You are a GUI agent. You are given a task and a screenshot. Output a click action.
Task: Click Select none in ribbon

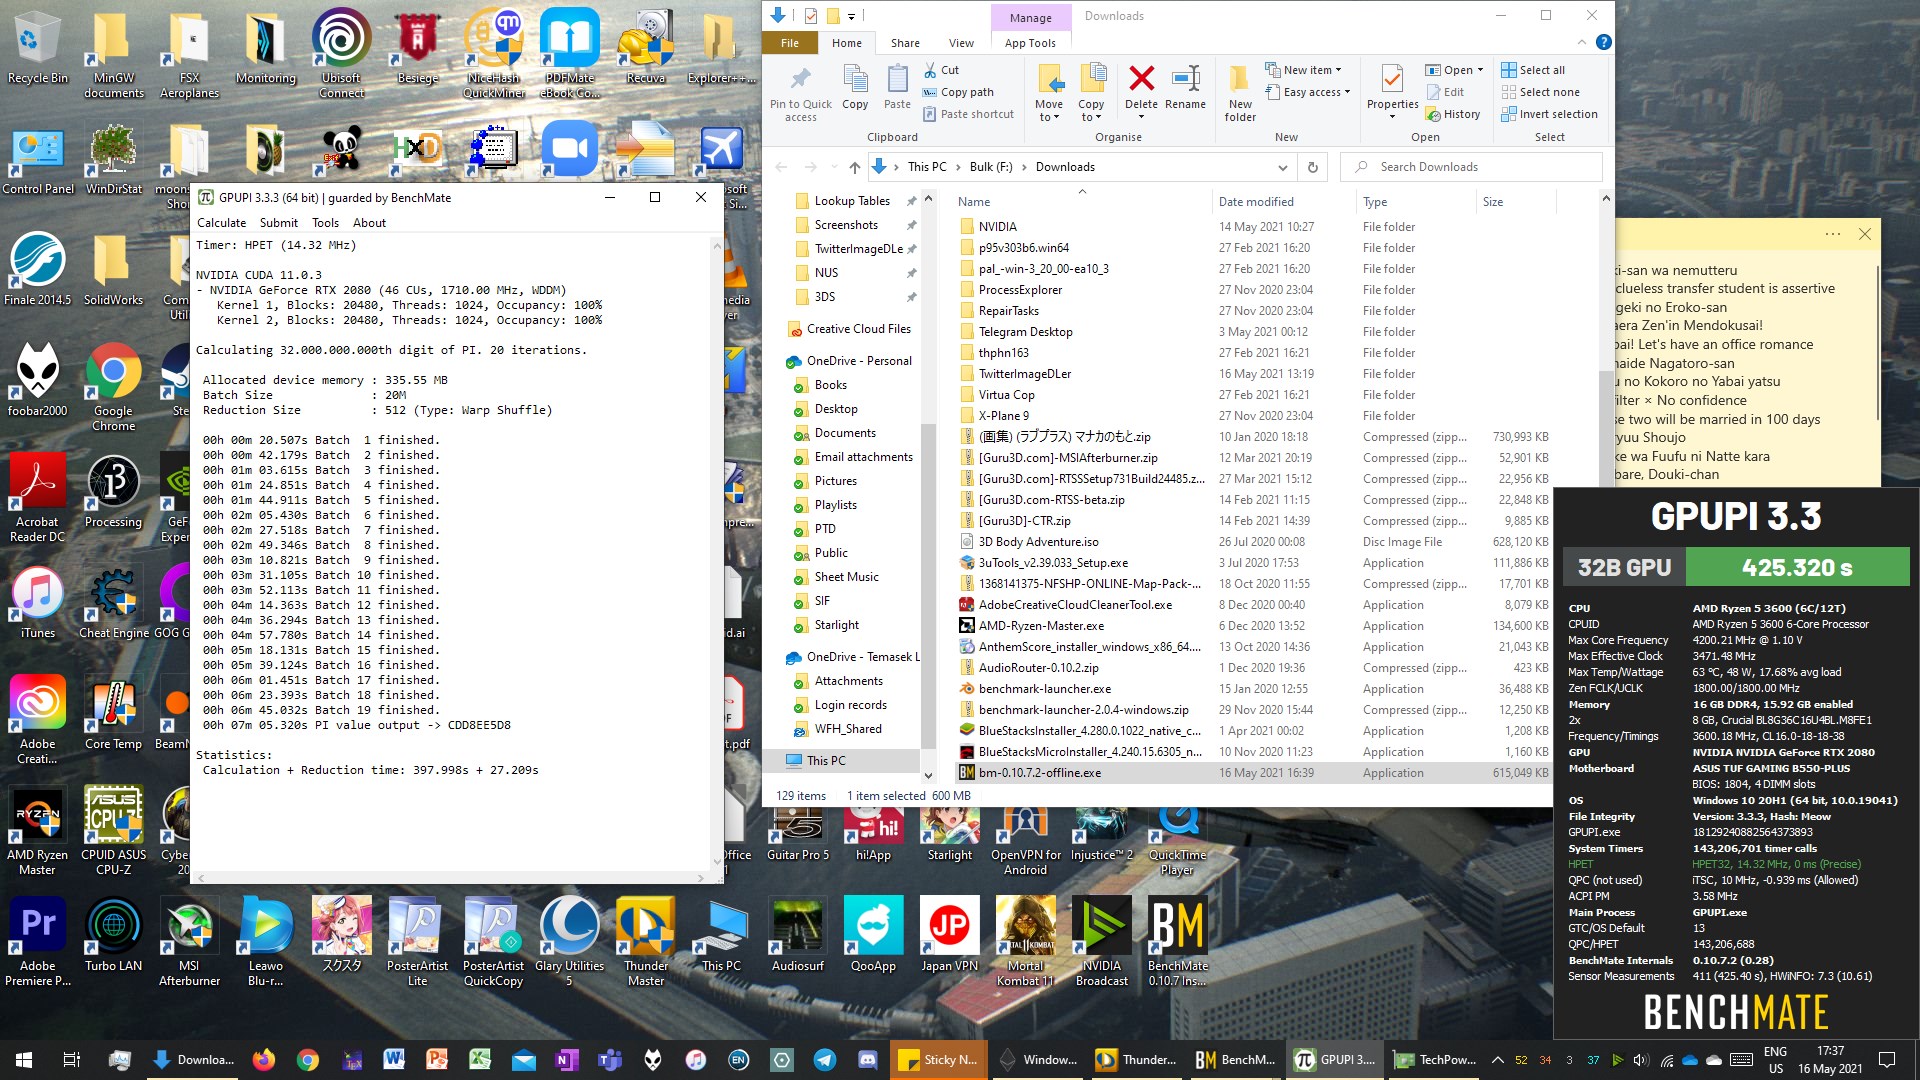point(1541,92)
